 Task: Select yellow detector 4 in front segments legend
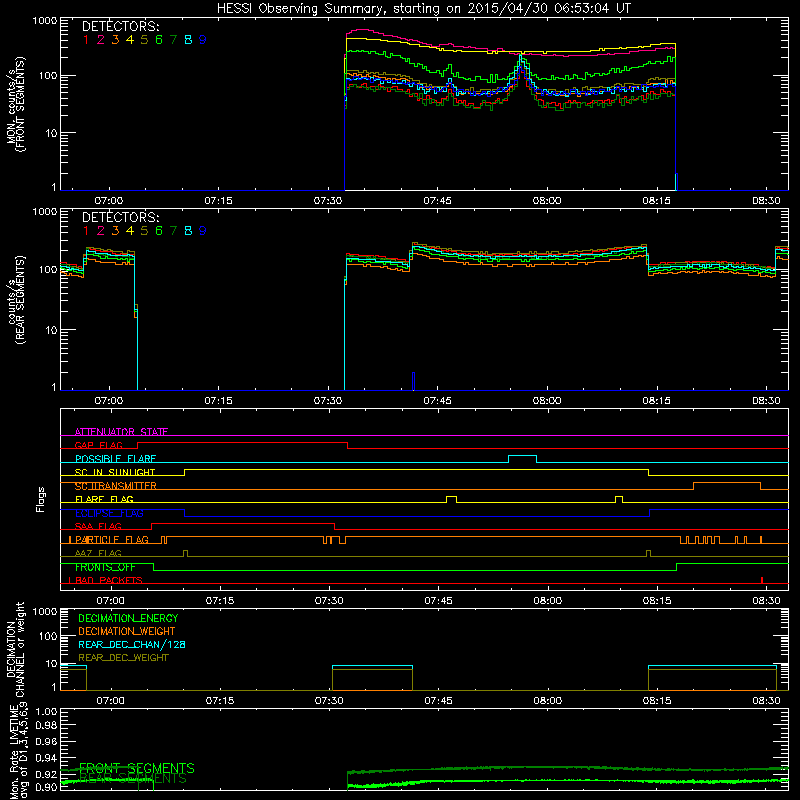pyautogui.click(x=130, y=39)
